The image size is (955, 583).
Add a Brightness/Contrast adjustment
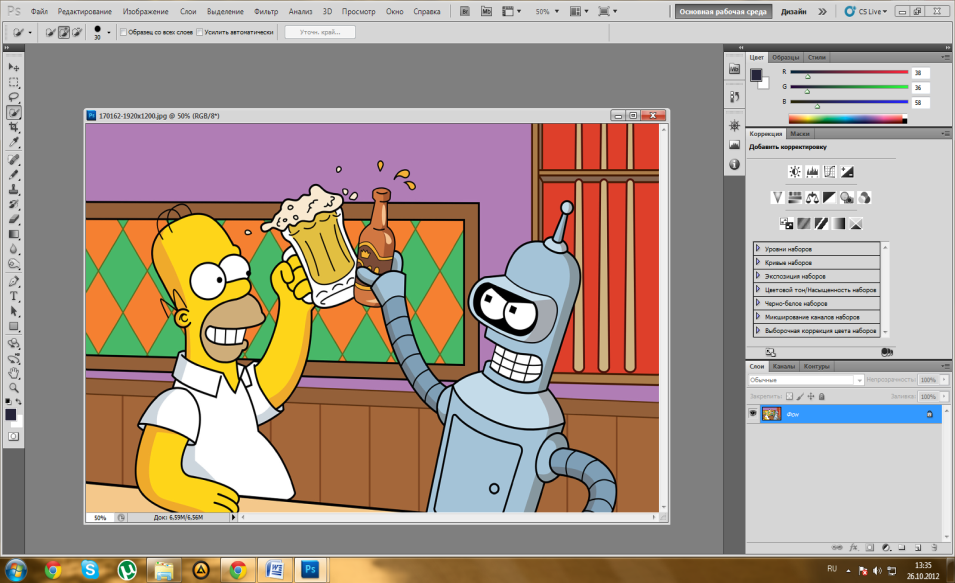coord(795,172)
